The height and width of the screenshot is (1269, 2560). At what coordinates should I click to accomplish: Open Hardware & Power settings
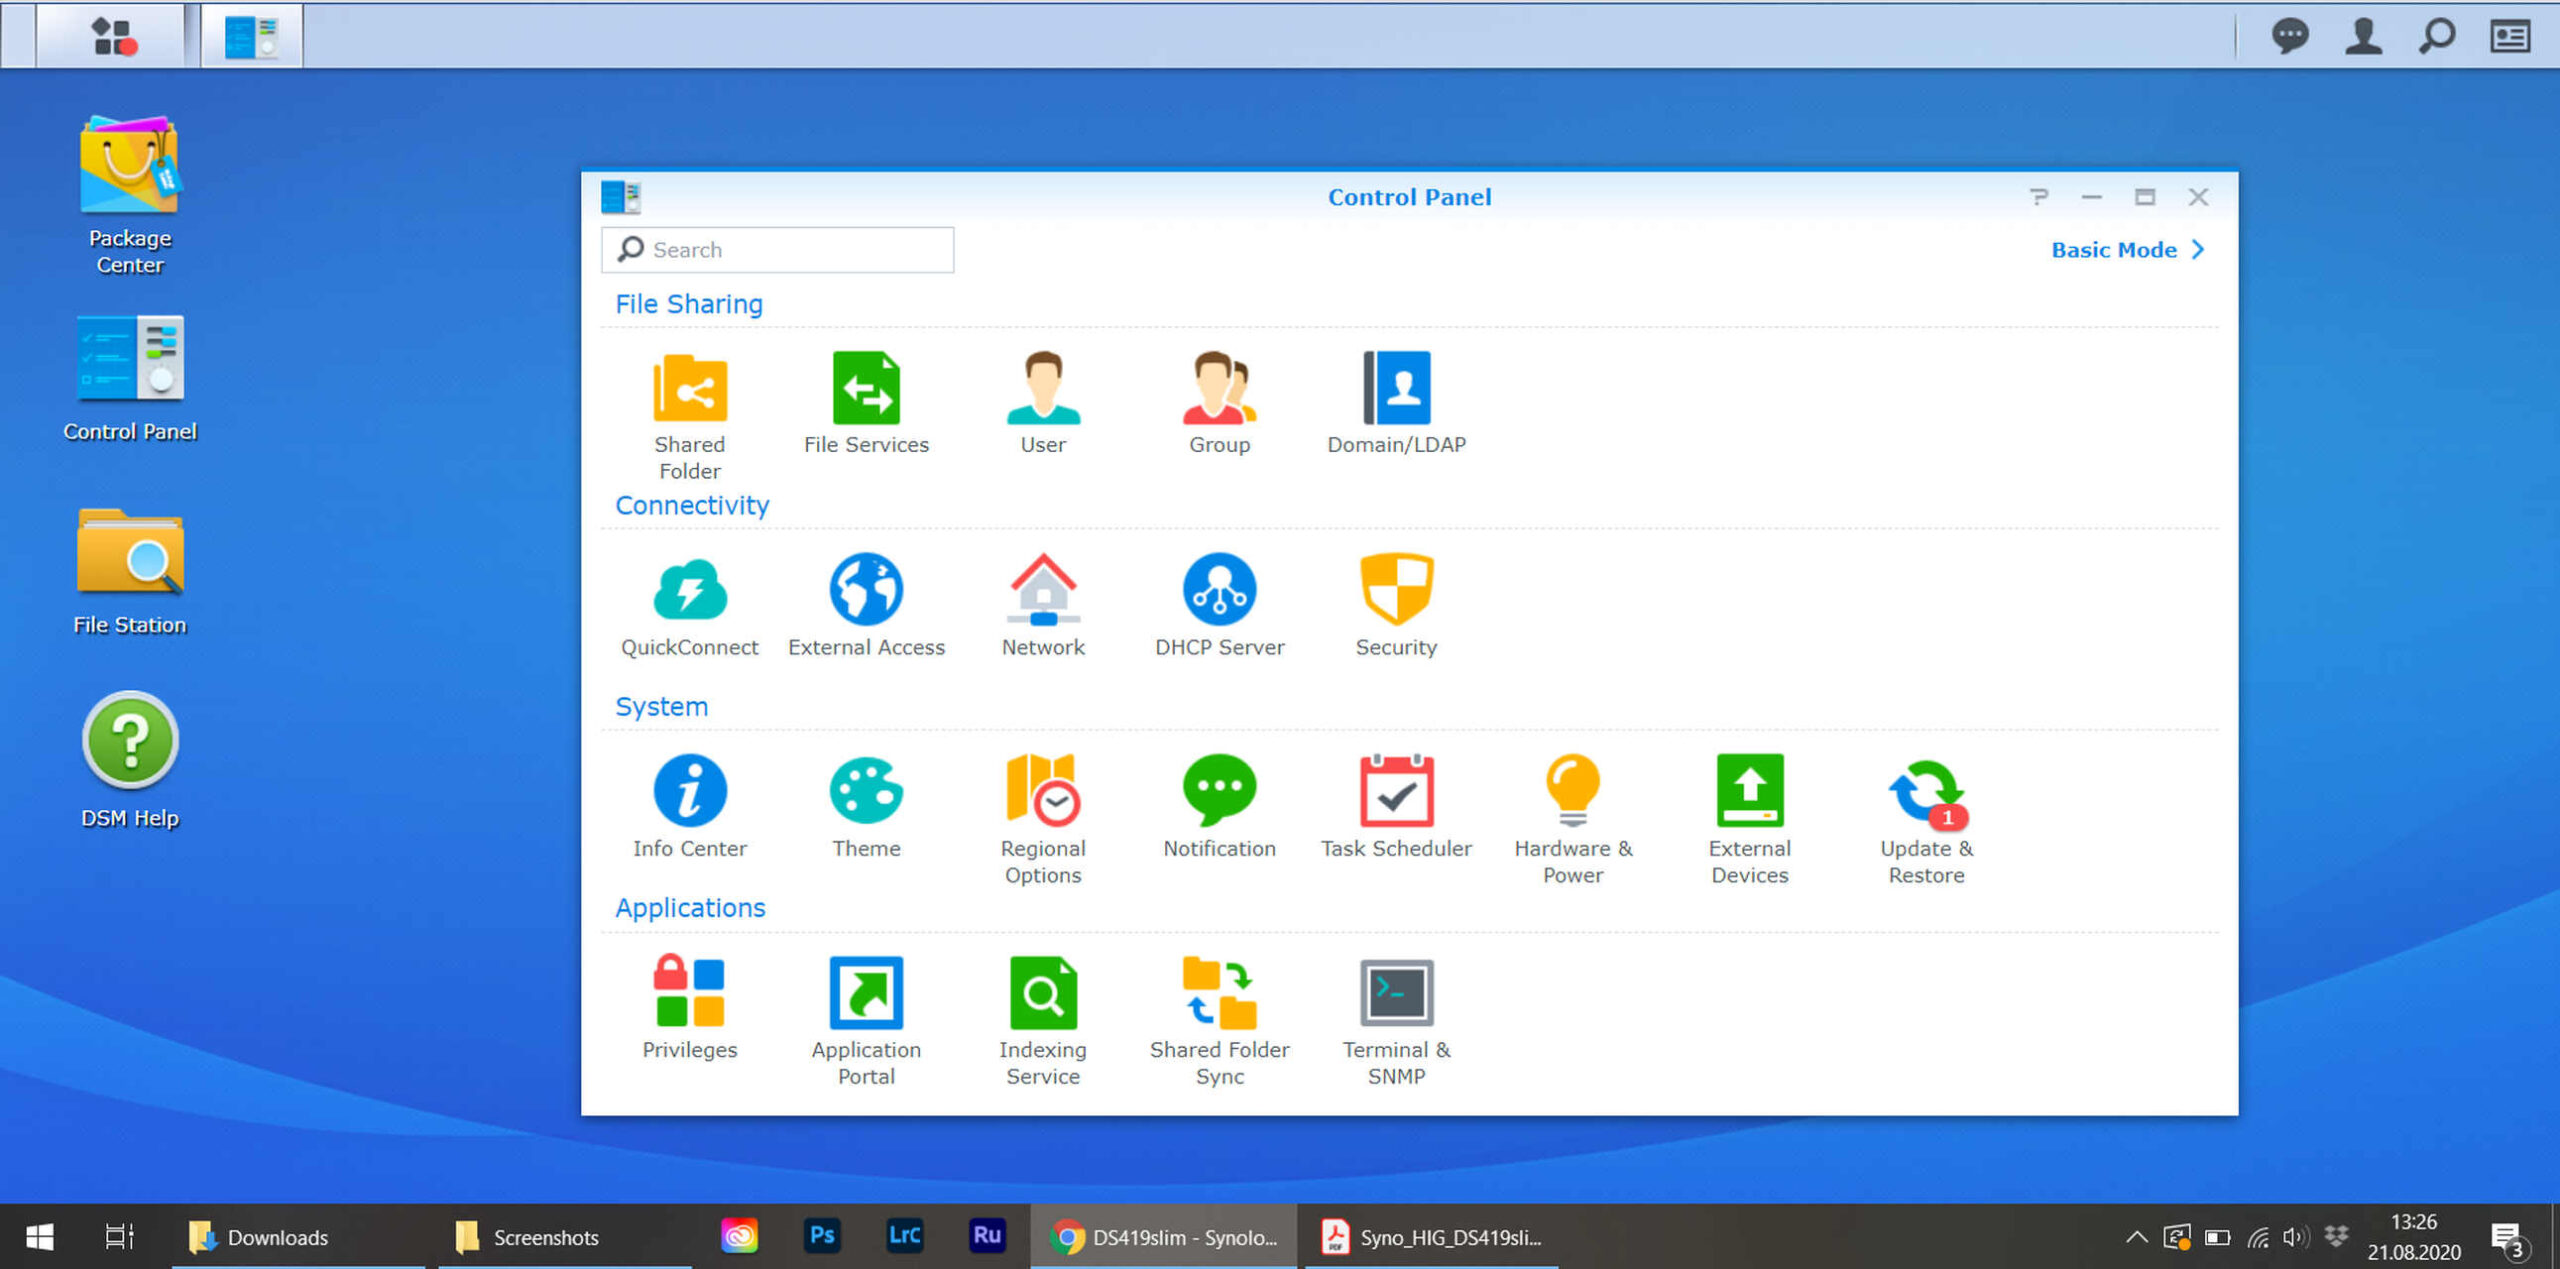coord(1573,819)
